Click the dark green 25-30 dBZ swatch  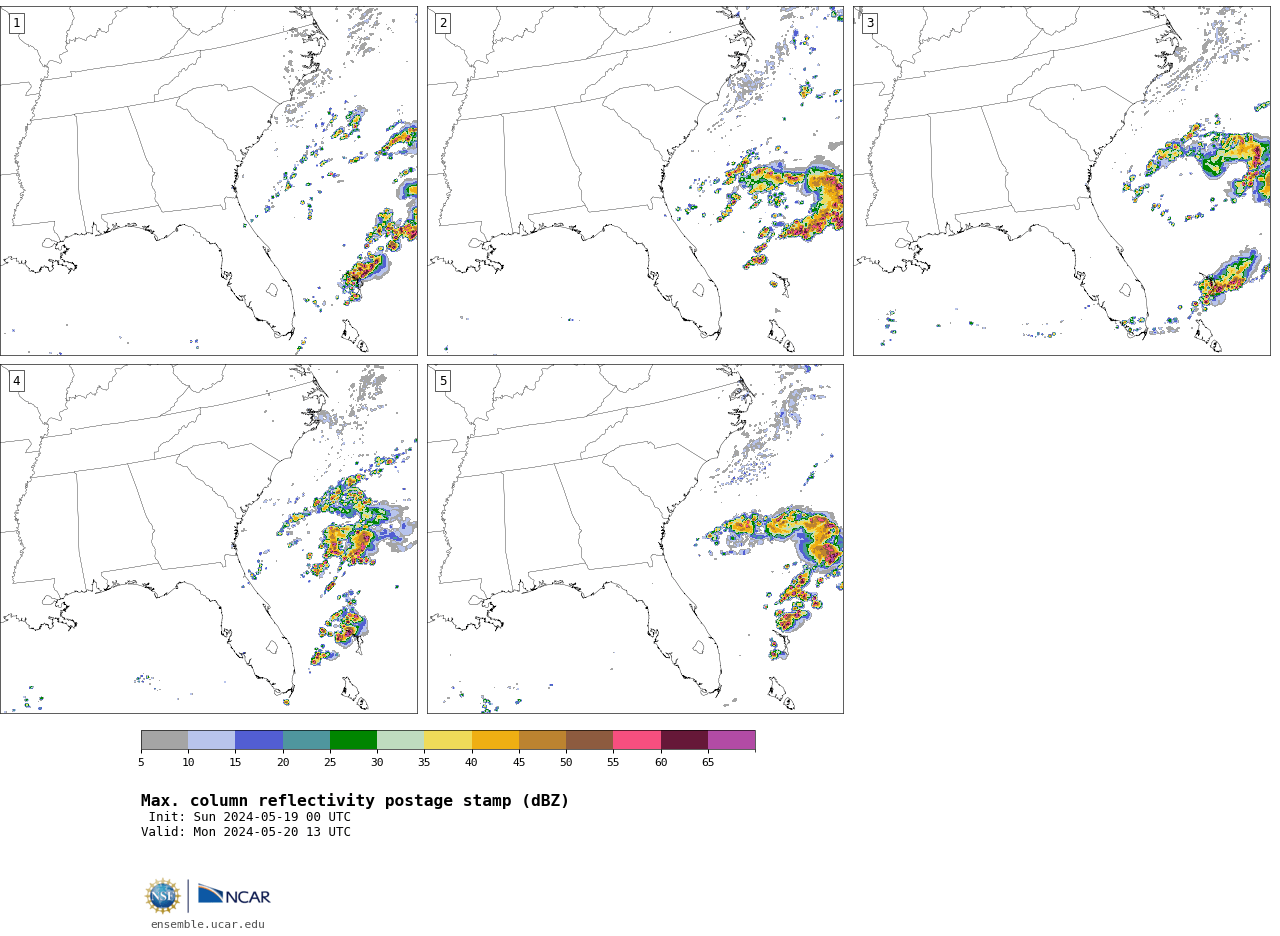[354, 740]
